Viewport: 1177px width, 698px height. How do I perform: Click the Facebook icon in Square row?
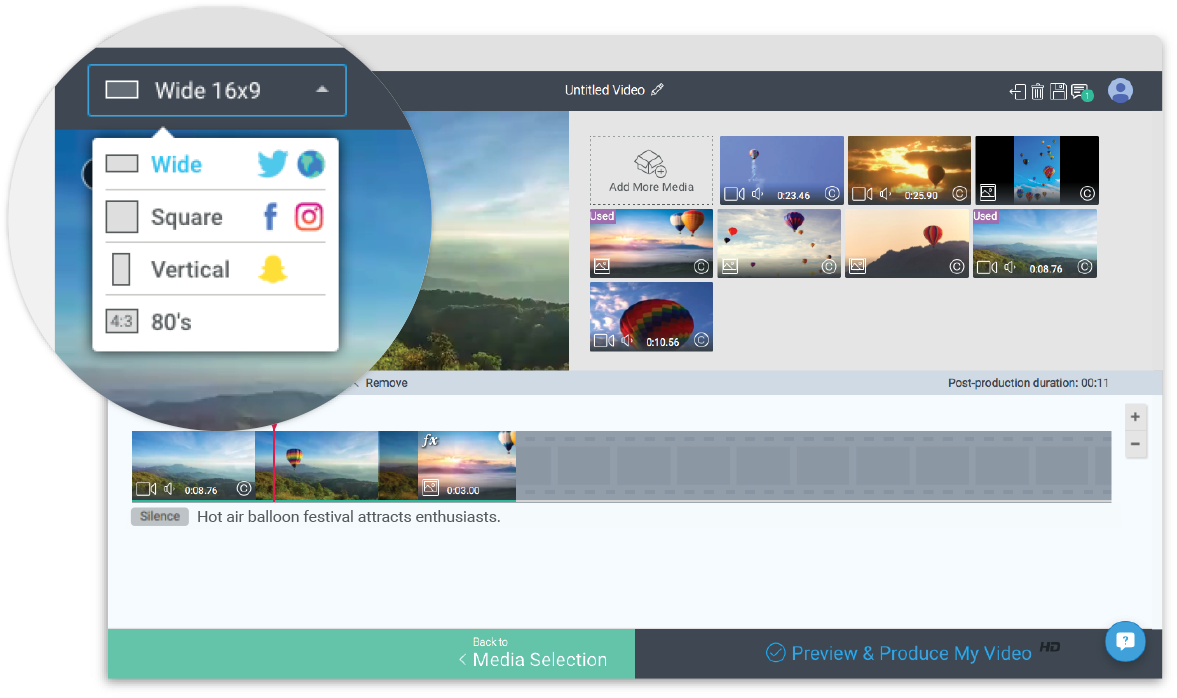click(x=271, y=217)
